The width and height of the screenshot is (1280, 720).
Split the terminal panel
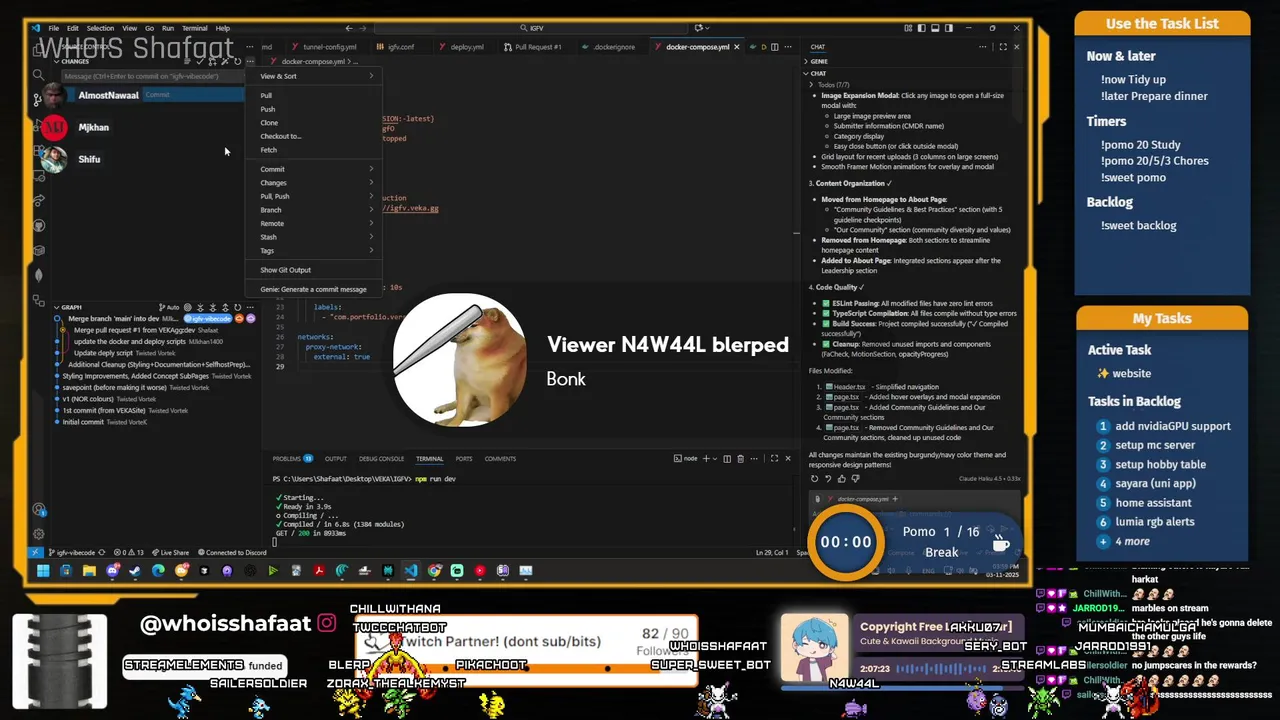pos(727,458)
